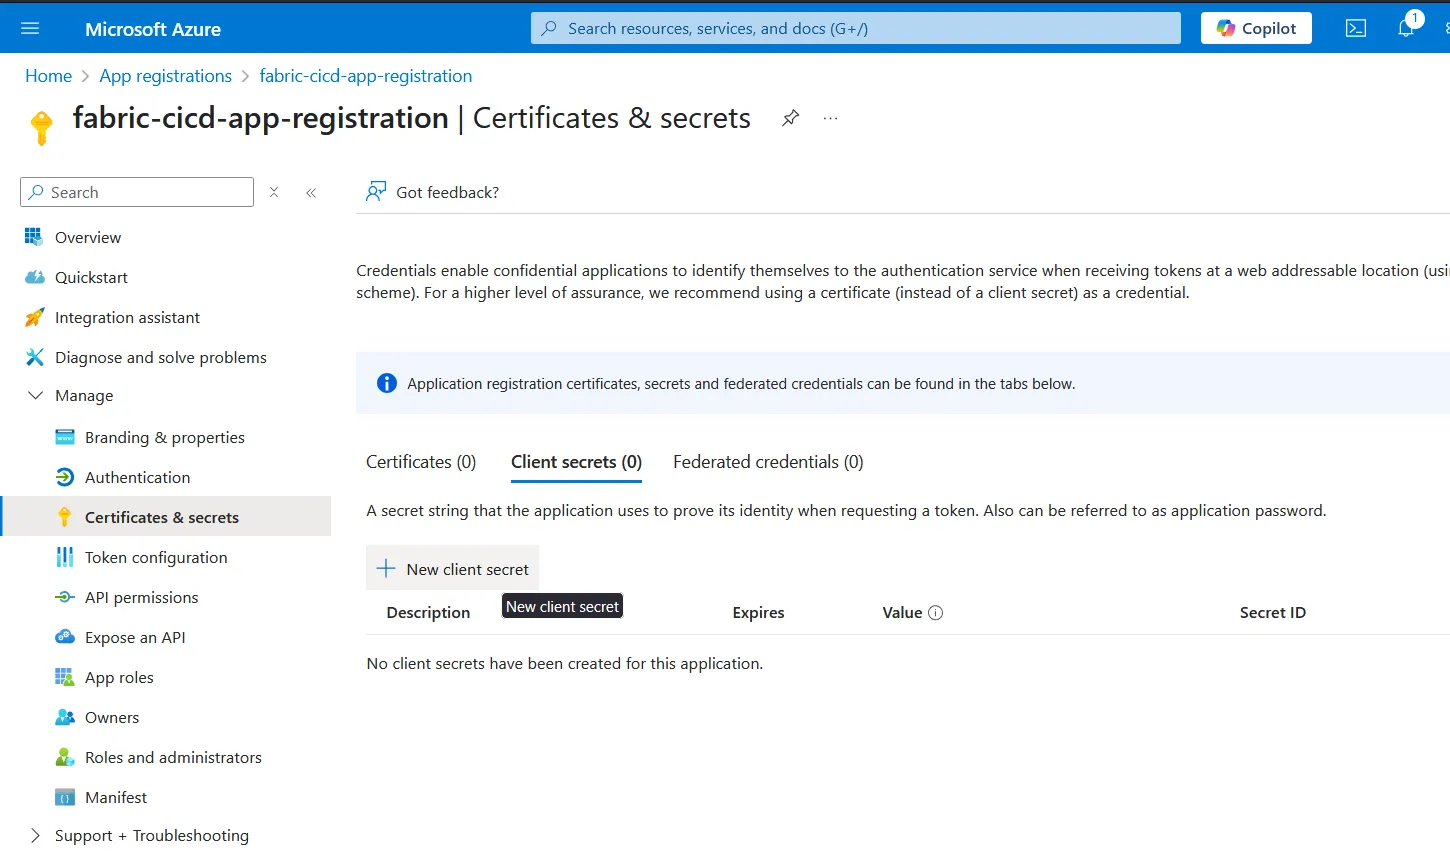The height and width of the screenshot is (856, 1450).
Task: Switch to the Certificates (0) tab
Action: (x=421, y=462)
